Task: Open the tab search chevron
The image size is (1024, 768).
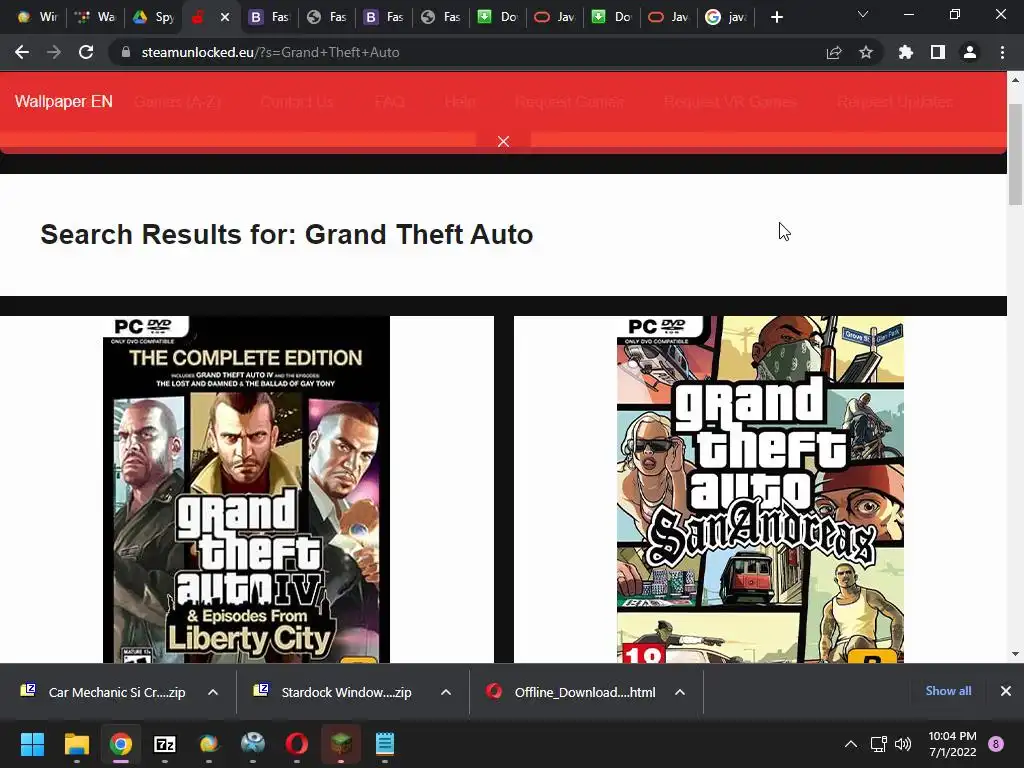Action: [863, 14]
